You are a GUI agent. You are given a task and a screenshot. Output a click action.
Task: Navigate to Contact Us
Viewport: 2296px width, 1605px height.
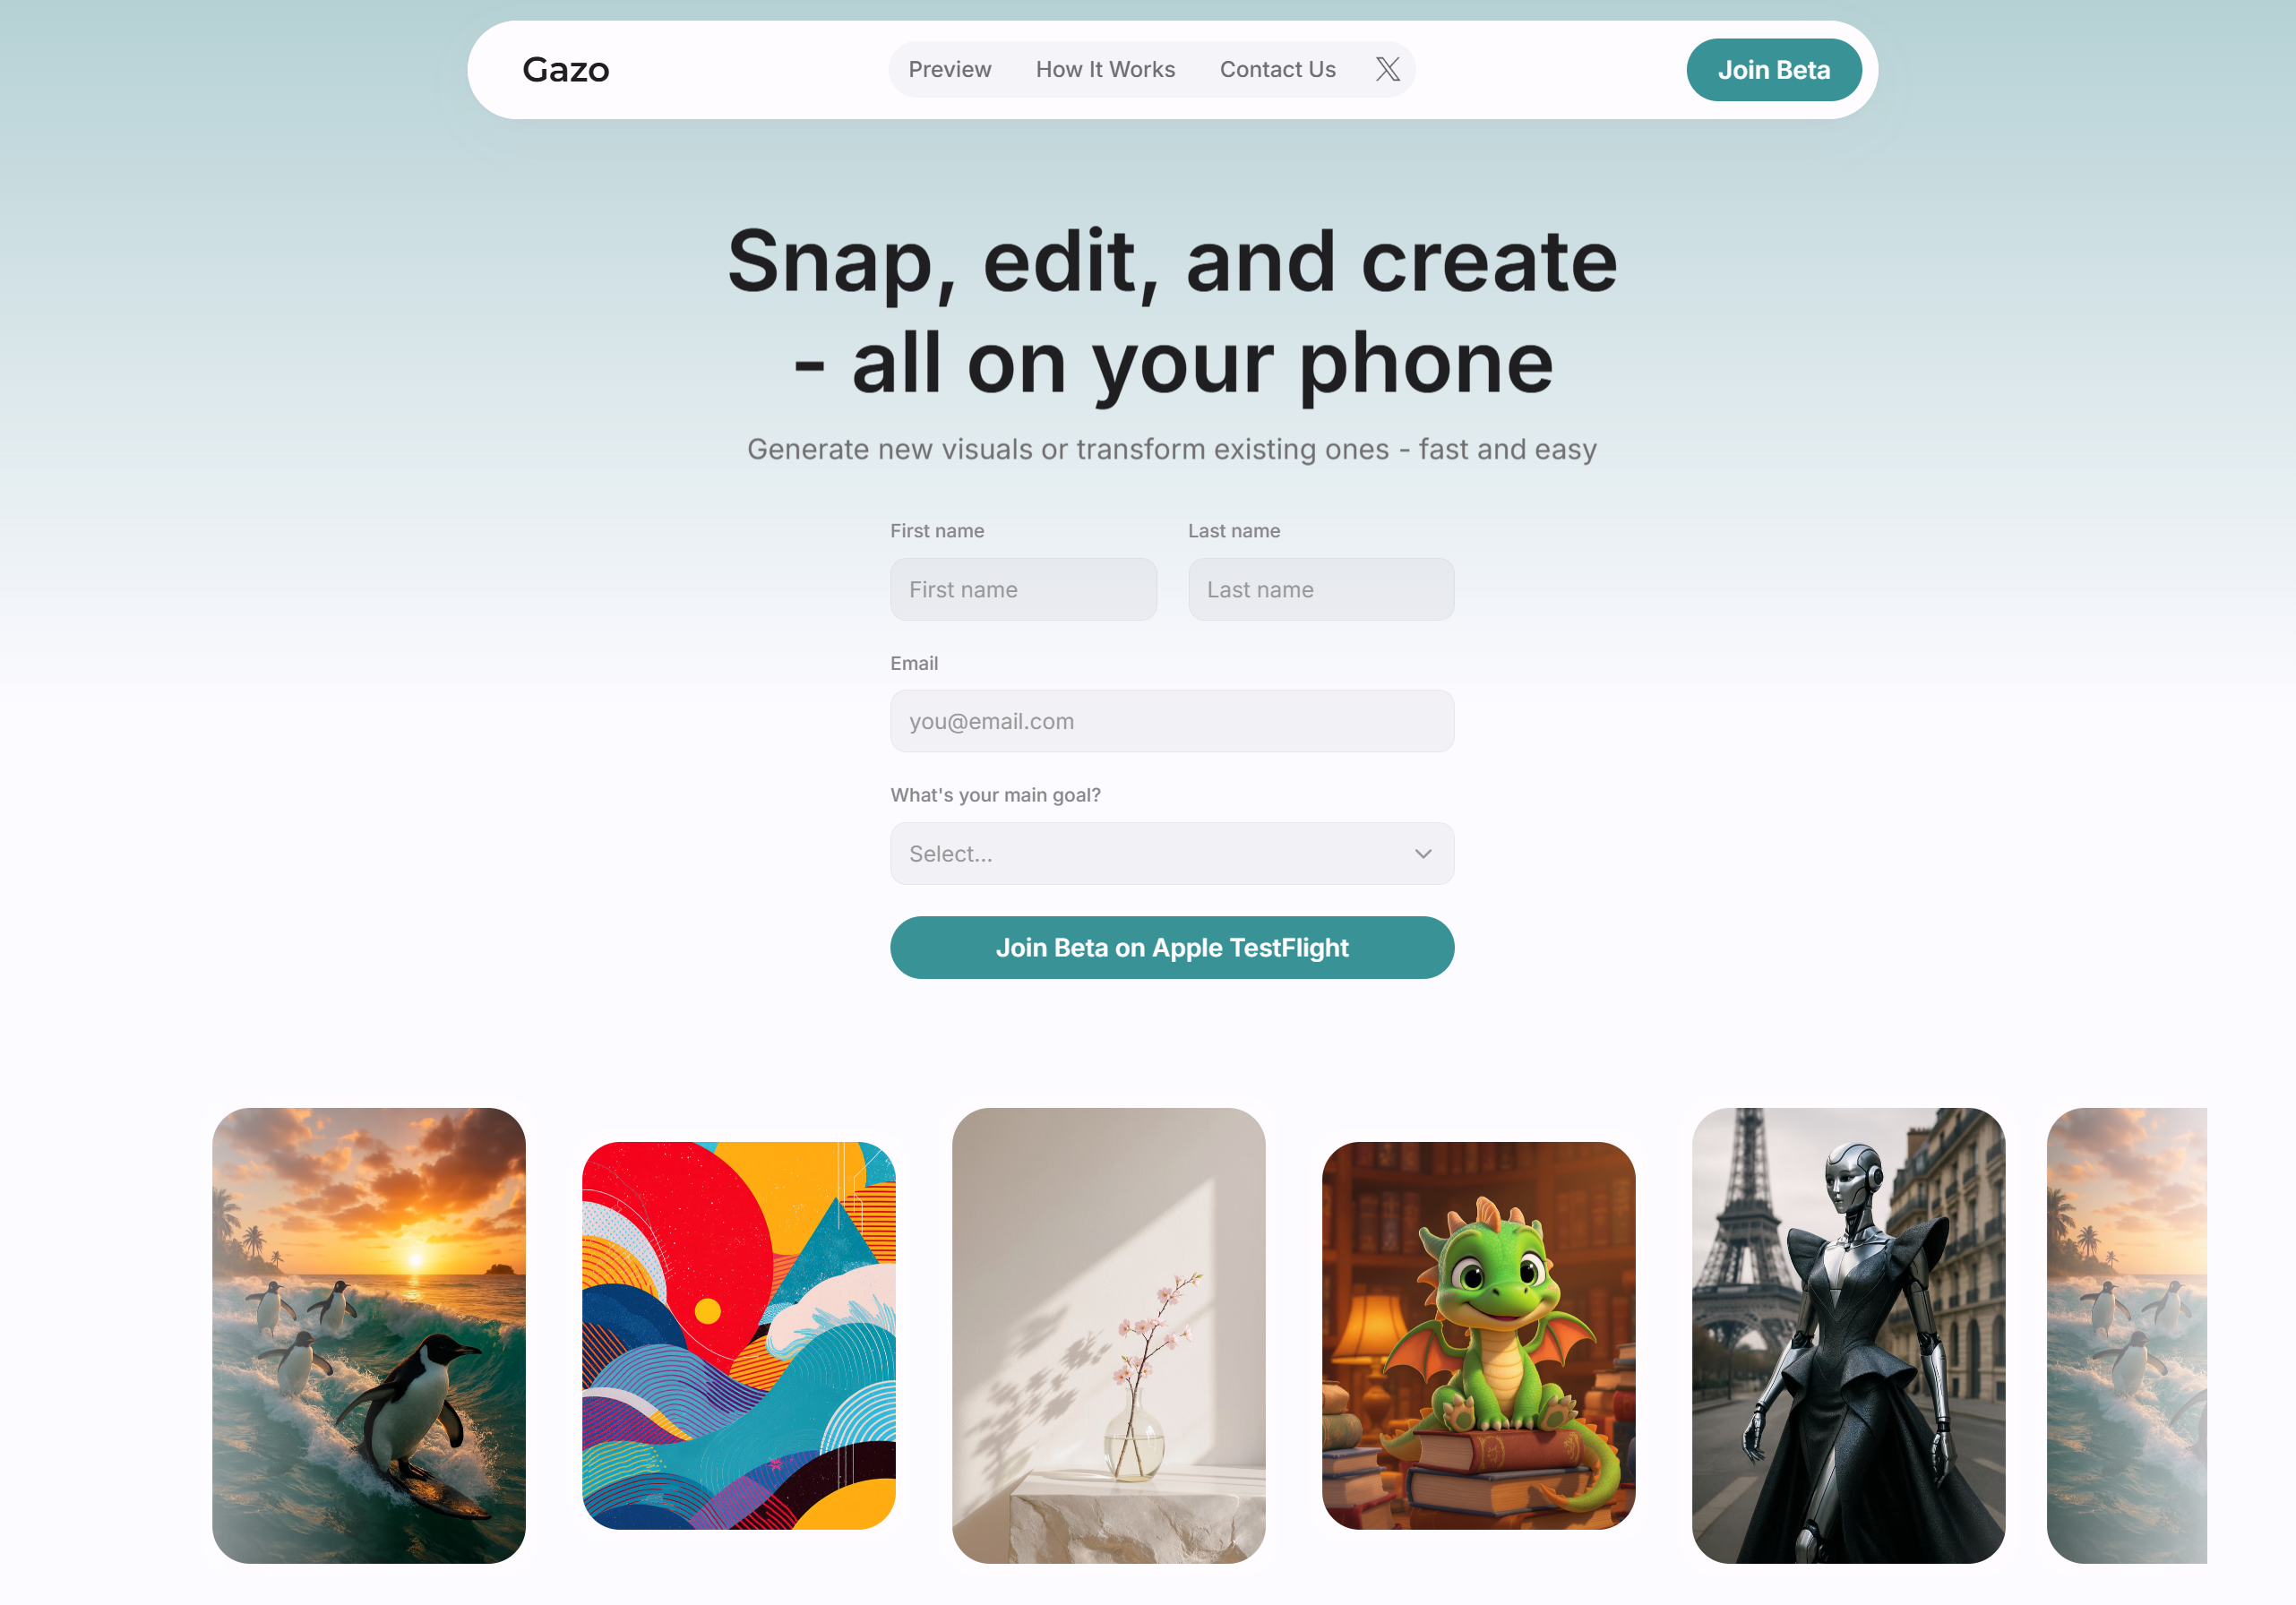(x=1277, y=69)
